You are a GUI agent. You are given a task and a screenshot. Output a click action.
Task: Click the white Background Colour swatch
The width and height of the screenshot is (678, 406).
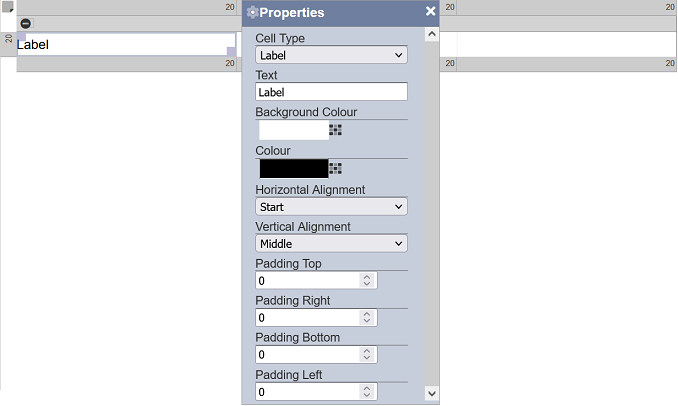[x=294, y=130]
